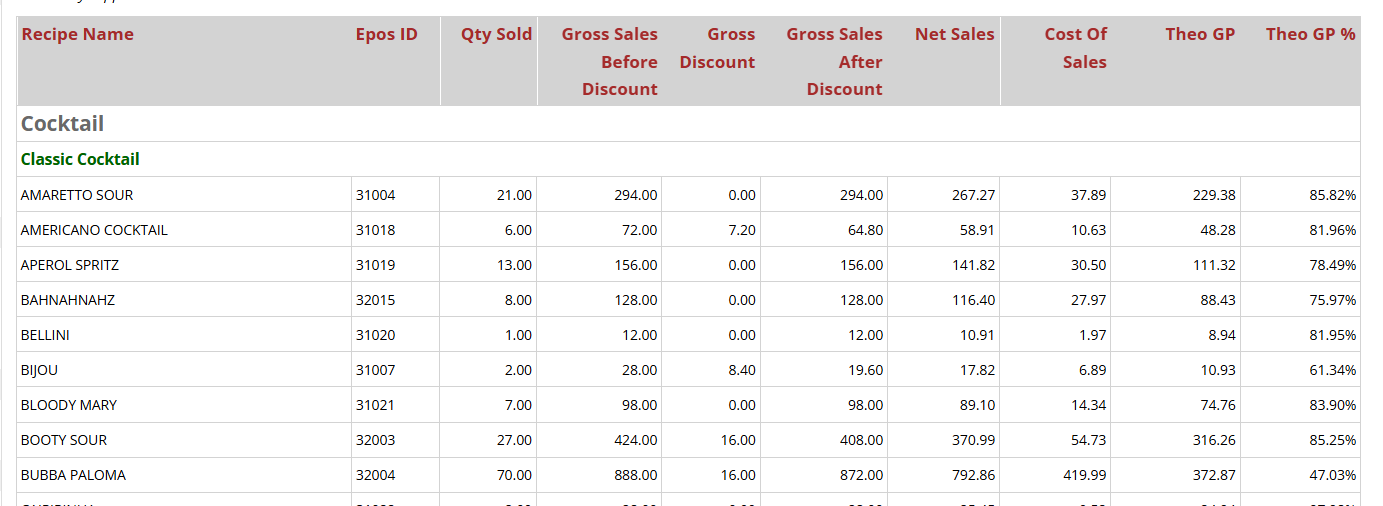Click the 47.03% Theo GP value
The width and height of the screenshot is (1383, 506).
[x=1332, y=475]
